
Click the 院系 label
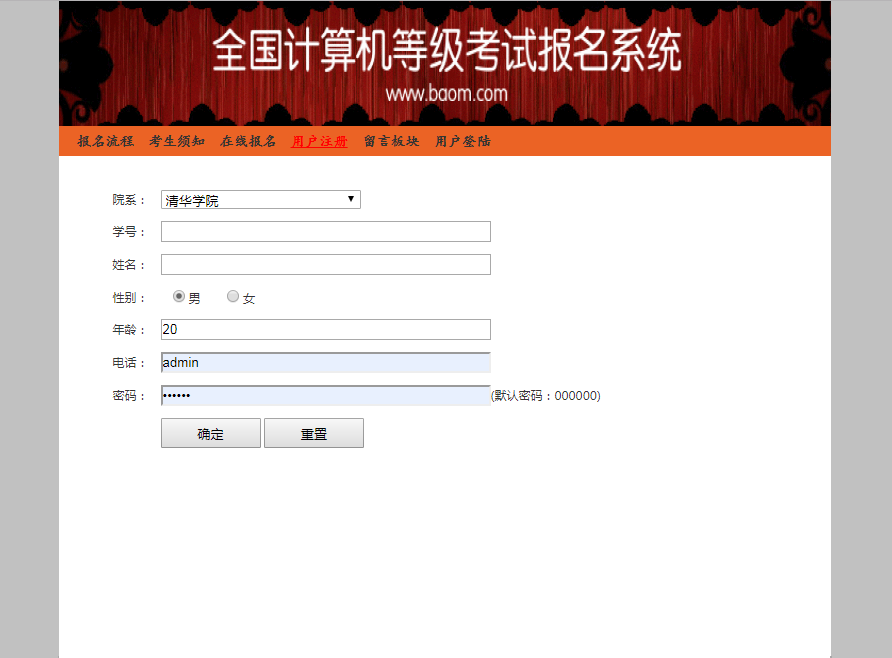pyautogui.click(x=129, y=200)
